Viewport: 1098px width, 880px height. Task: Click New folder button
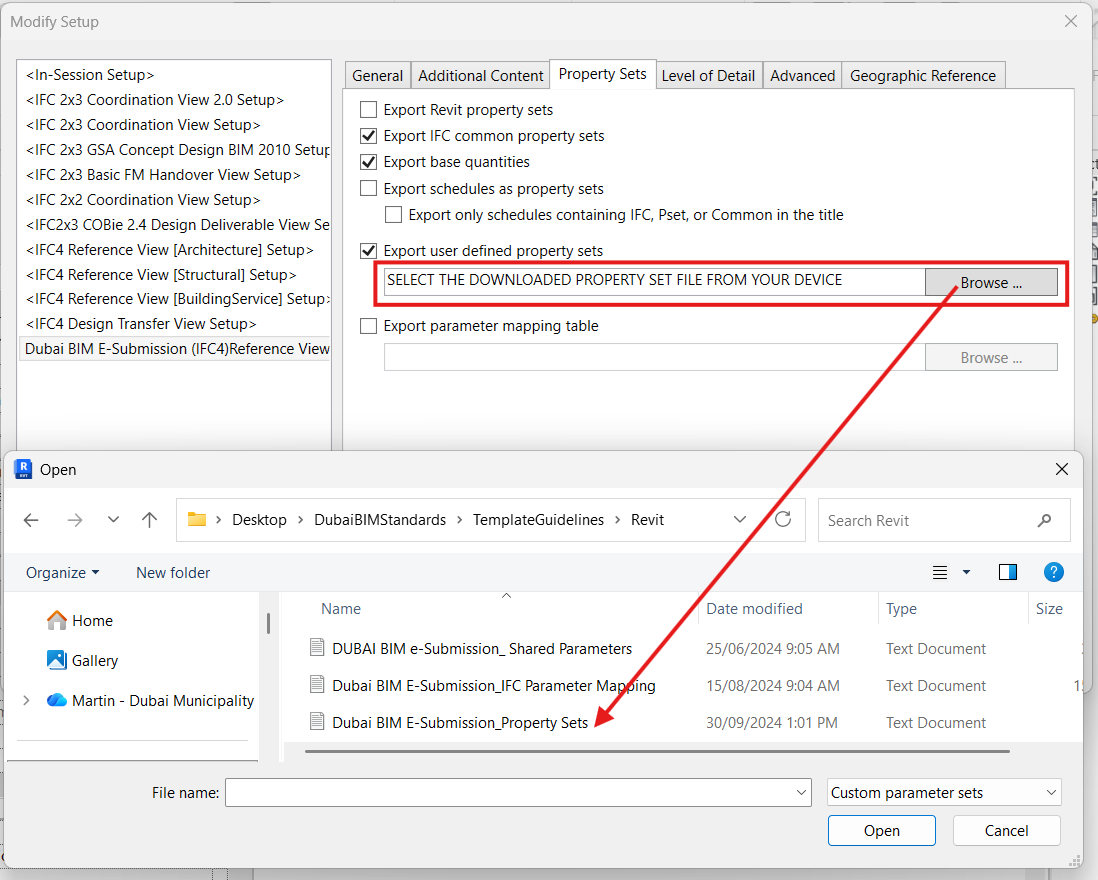pyautogui.click(x=173, y=573)
